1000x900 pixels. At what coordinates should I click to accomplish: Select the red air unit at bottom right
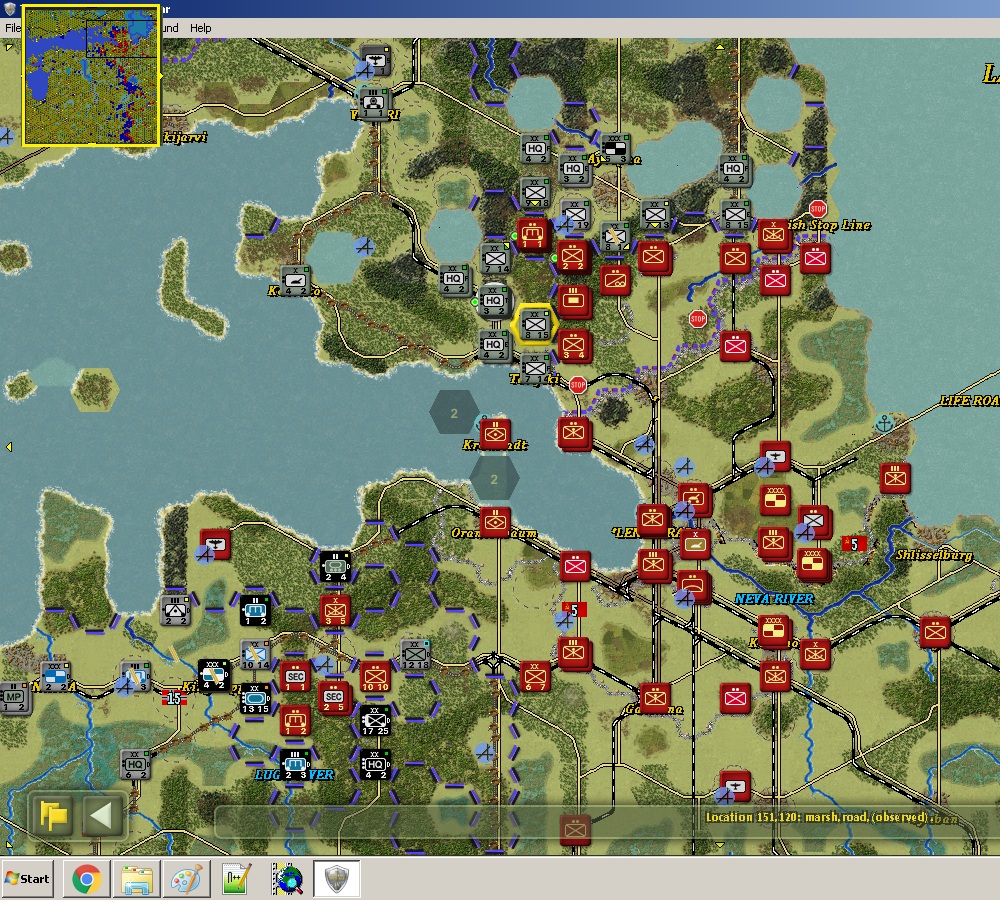coord(735,786)
